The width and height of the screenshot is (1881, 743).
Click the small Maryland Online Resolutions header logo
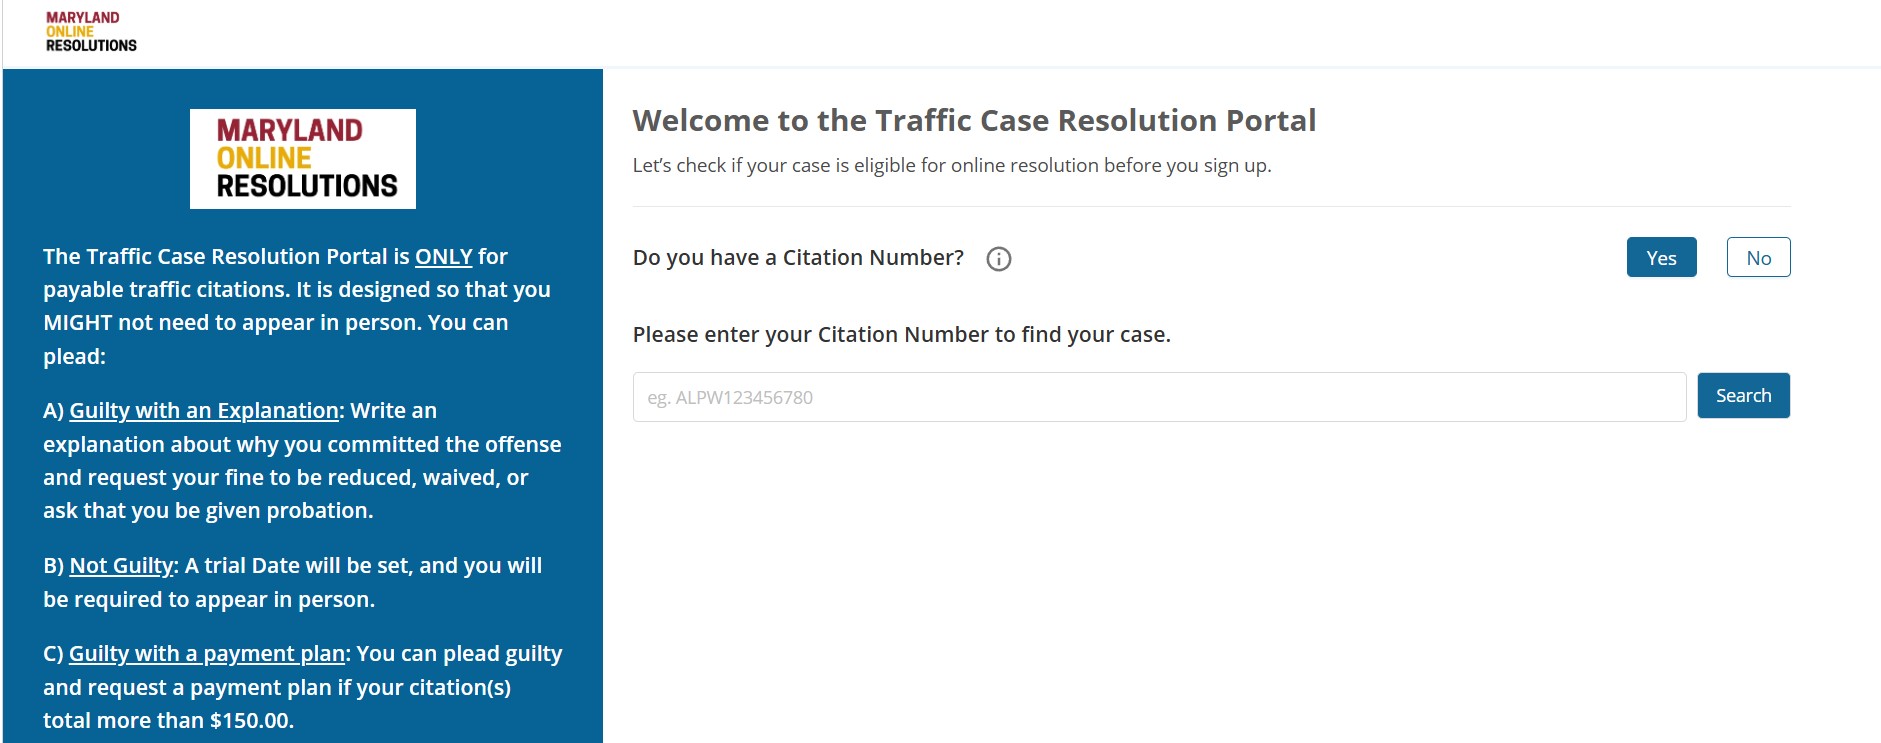(x=91, y=32)
